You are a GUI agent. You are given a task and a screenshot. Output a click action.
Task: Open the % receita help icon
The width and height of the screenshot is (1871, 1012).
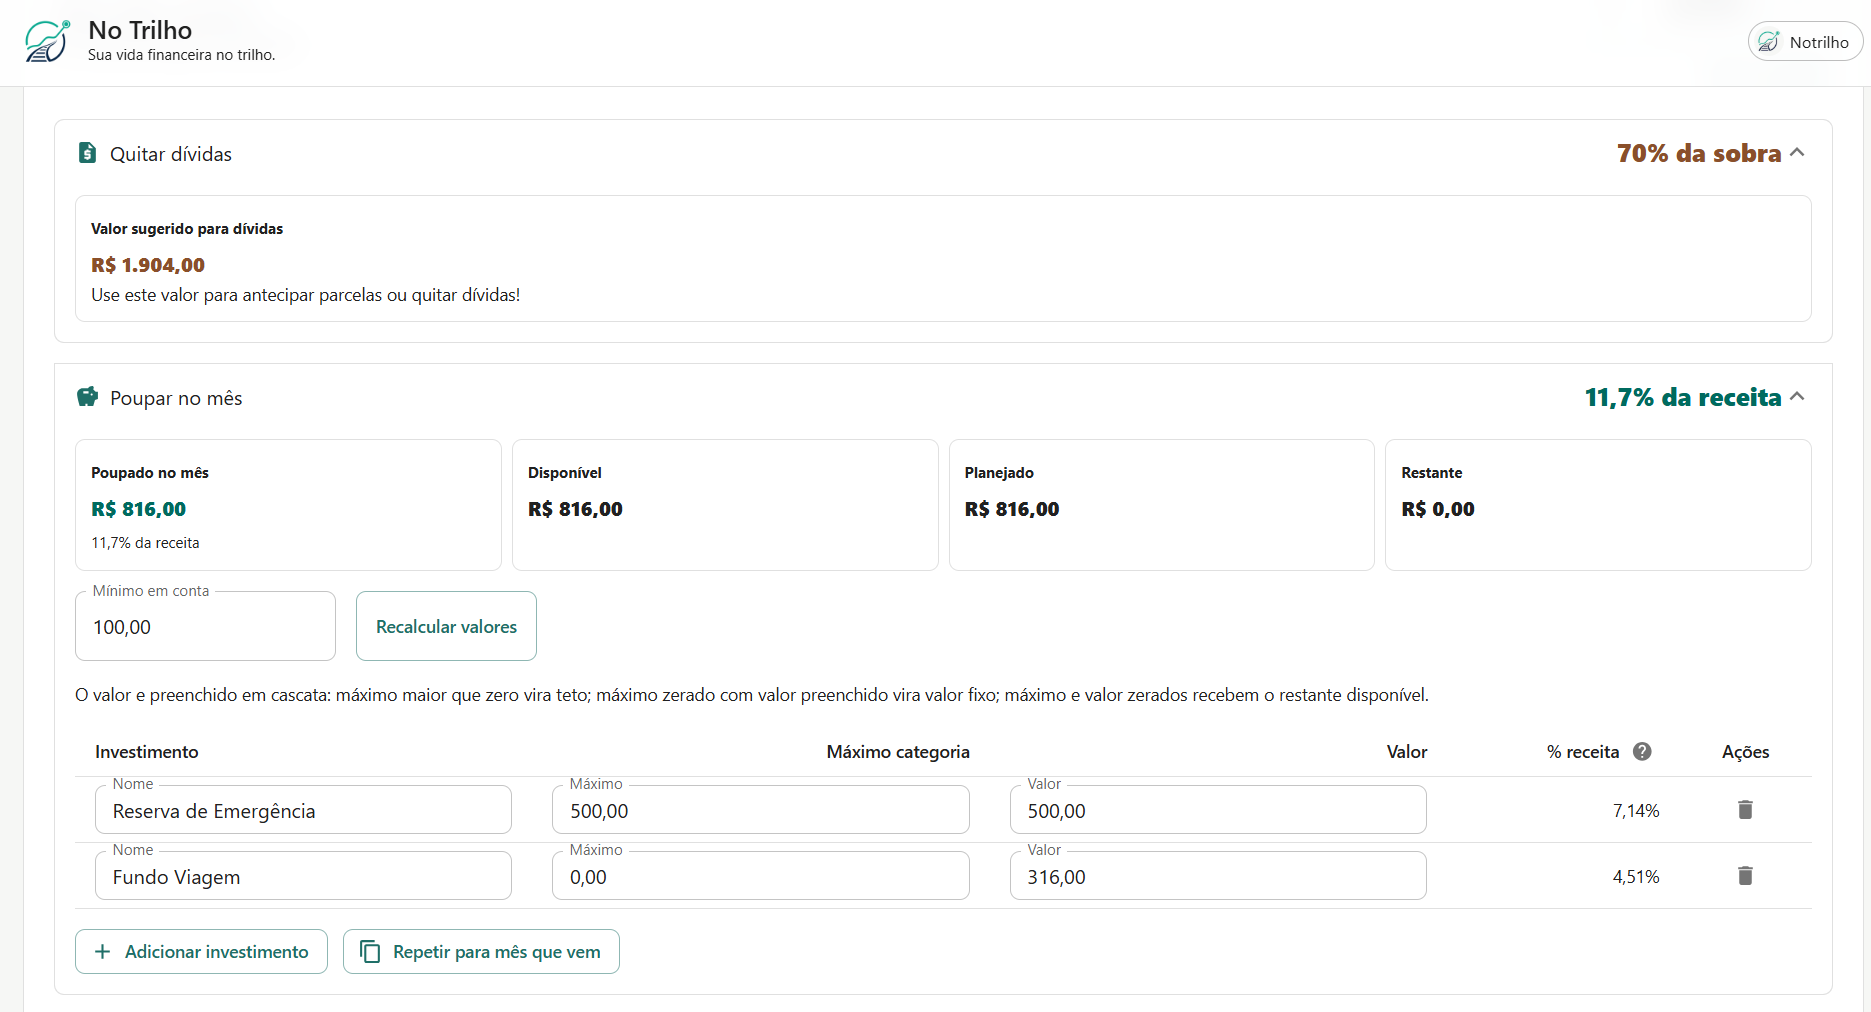pos(1642,751)
